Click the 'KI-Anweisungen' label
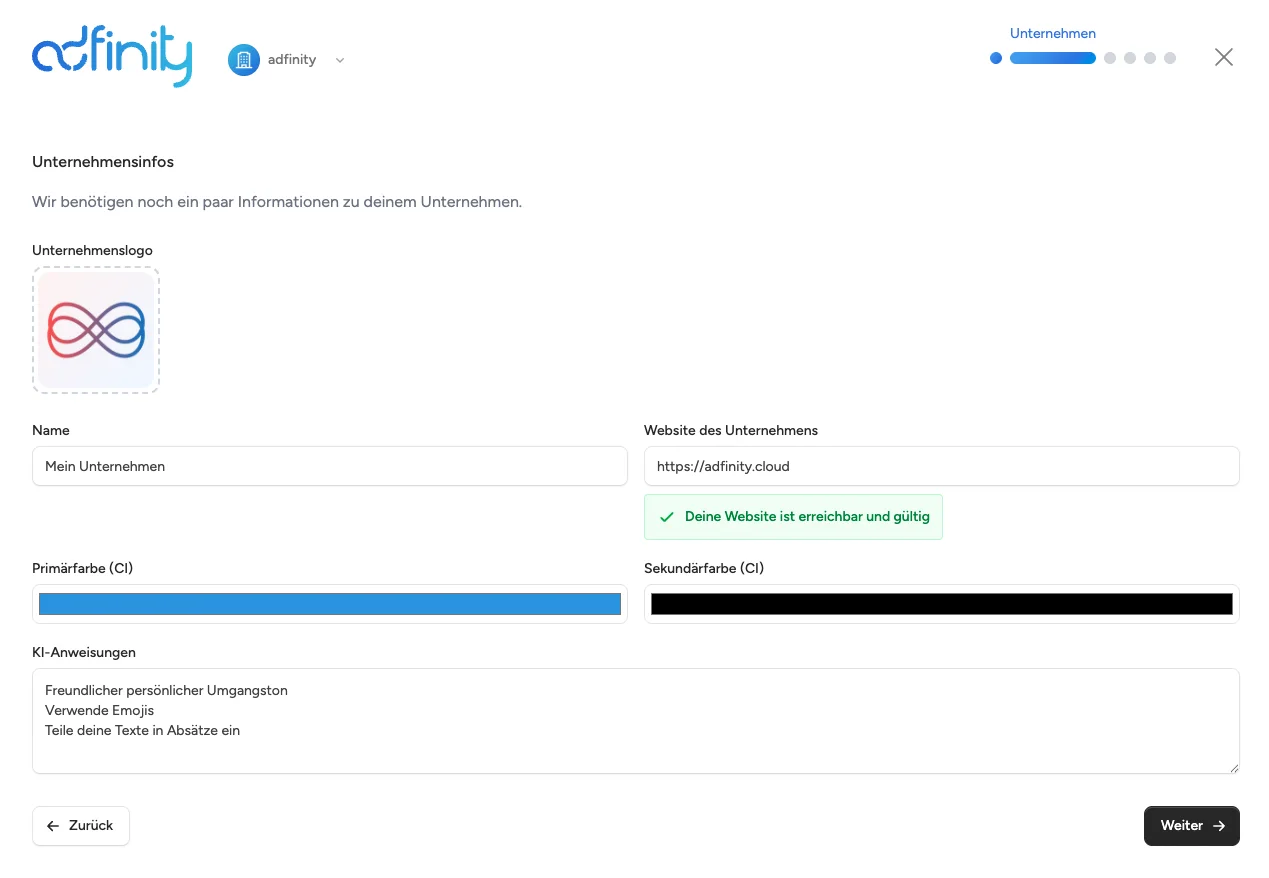This screenshot has height=878, width=1269. 84,652
